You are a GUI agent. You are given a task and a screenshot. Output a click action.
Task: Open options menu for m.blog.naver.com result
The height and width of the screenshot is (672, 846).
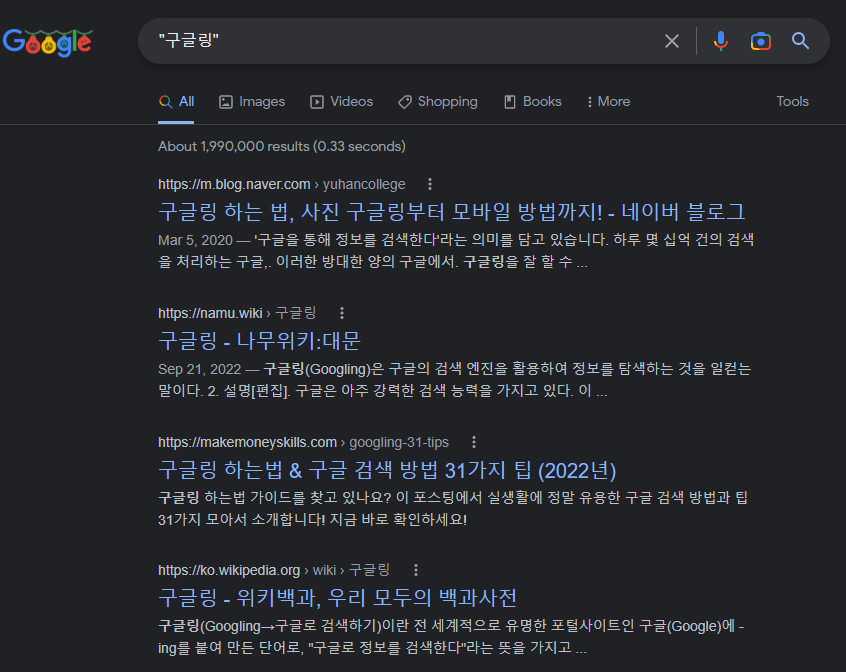point(429,184)
